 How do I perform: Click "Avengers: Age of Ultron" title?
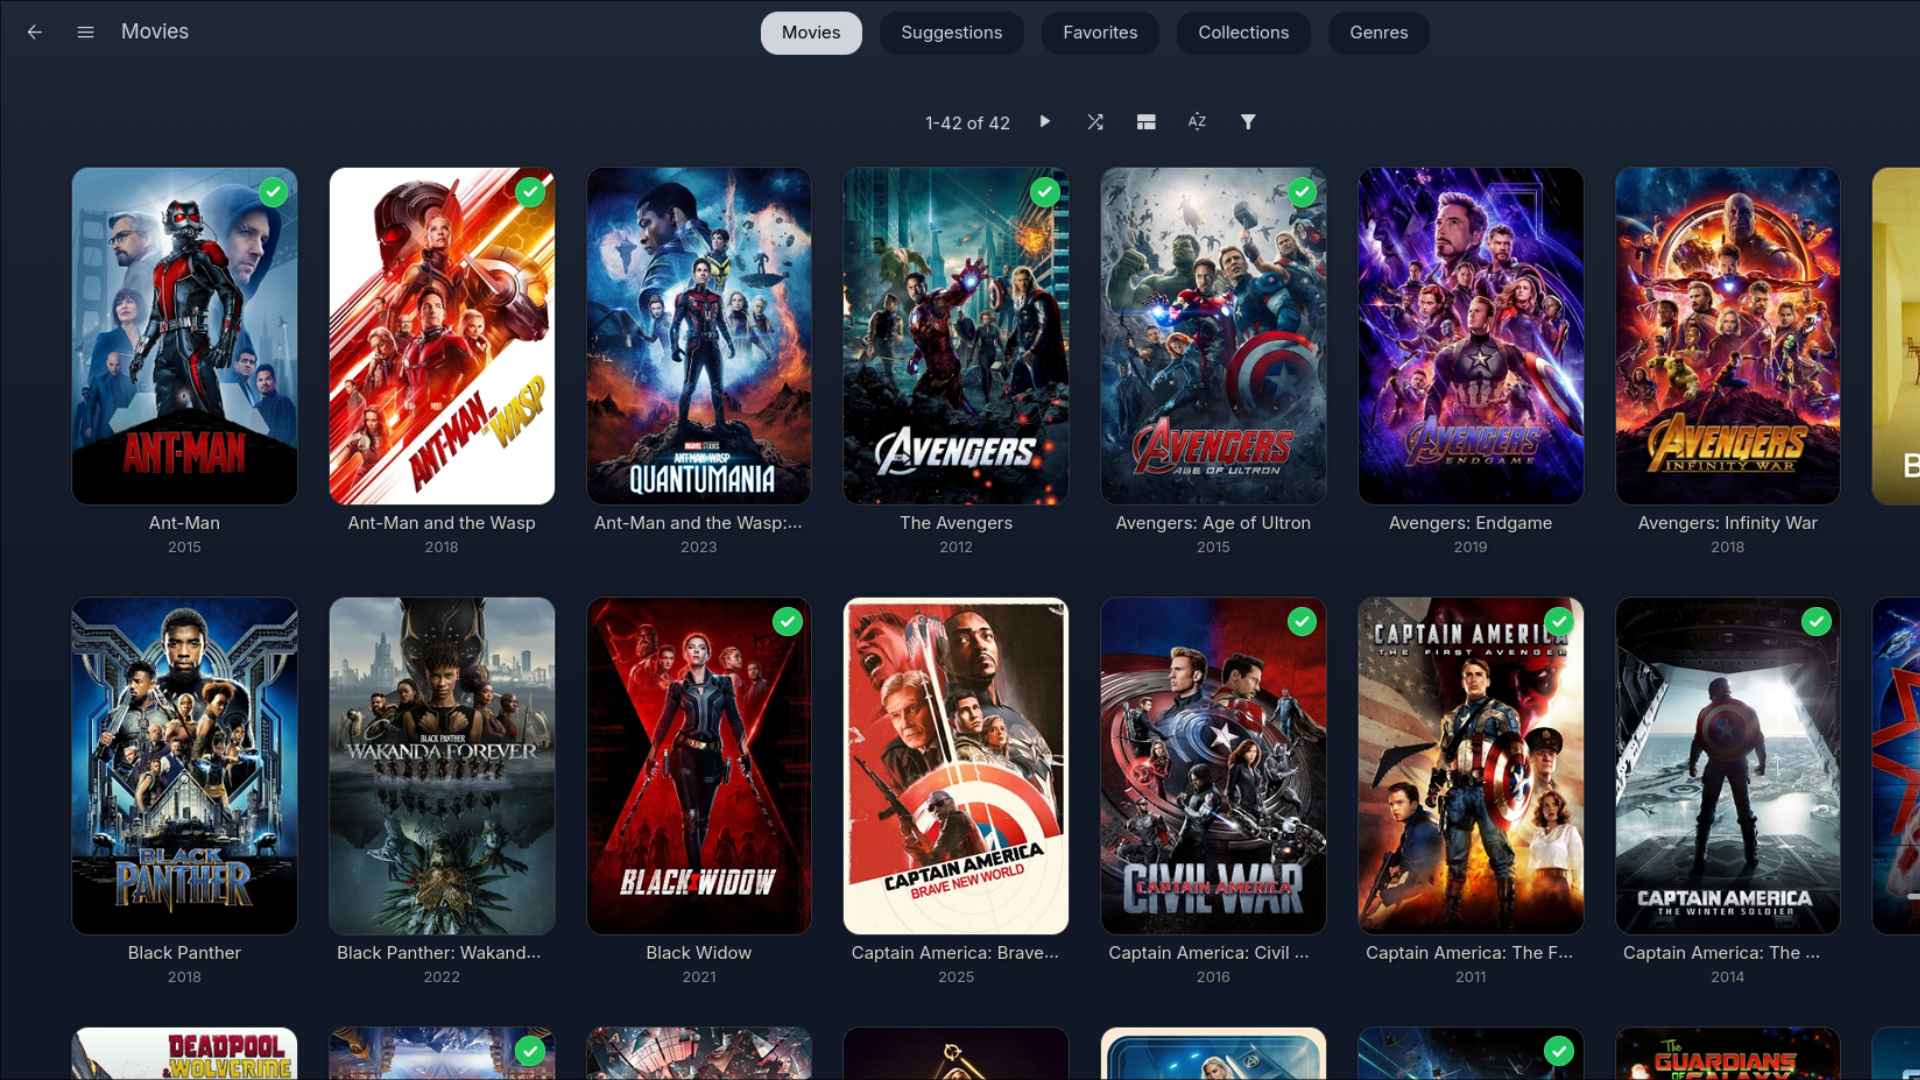click(1213, 523)
